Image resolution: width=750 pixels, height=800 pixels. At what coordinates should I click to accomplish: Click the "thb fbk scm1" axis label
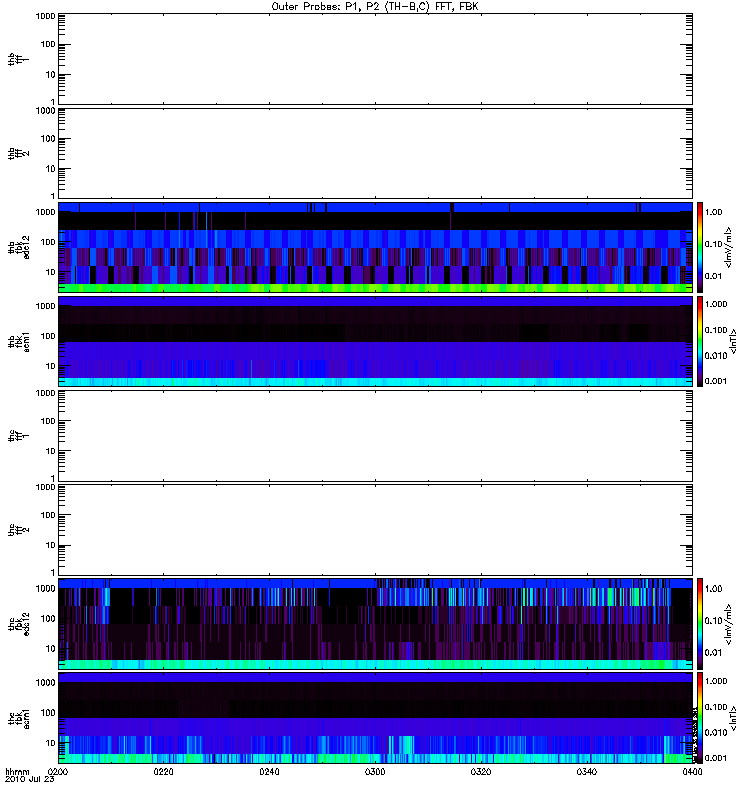pyautogui.click(x=19, y=342)
